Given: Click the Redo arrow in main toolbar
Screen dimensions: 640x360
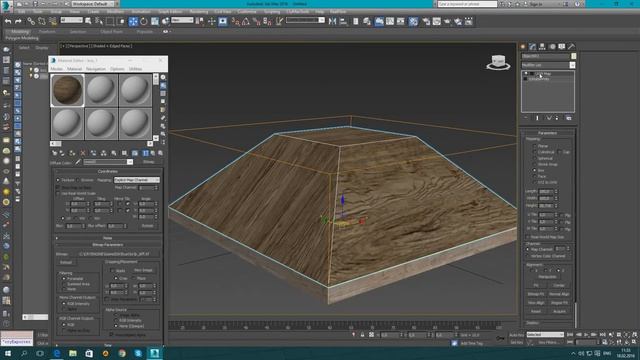Looking at the screenshot, I should click(18, 21).
